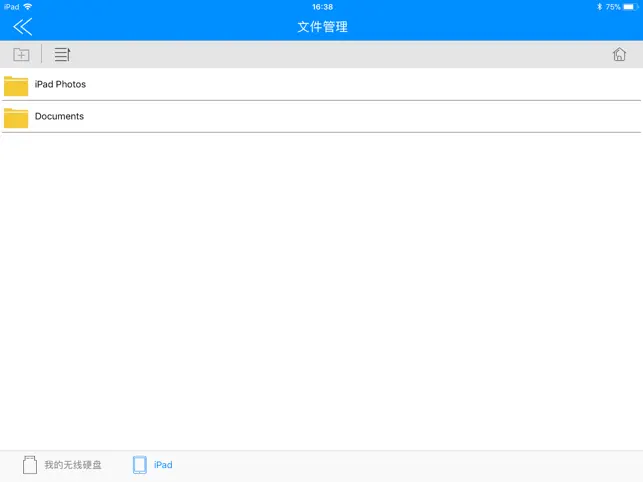Create a new folder with the plus-folder icon
643x482 pixels.
click(x=21, y=54)
